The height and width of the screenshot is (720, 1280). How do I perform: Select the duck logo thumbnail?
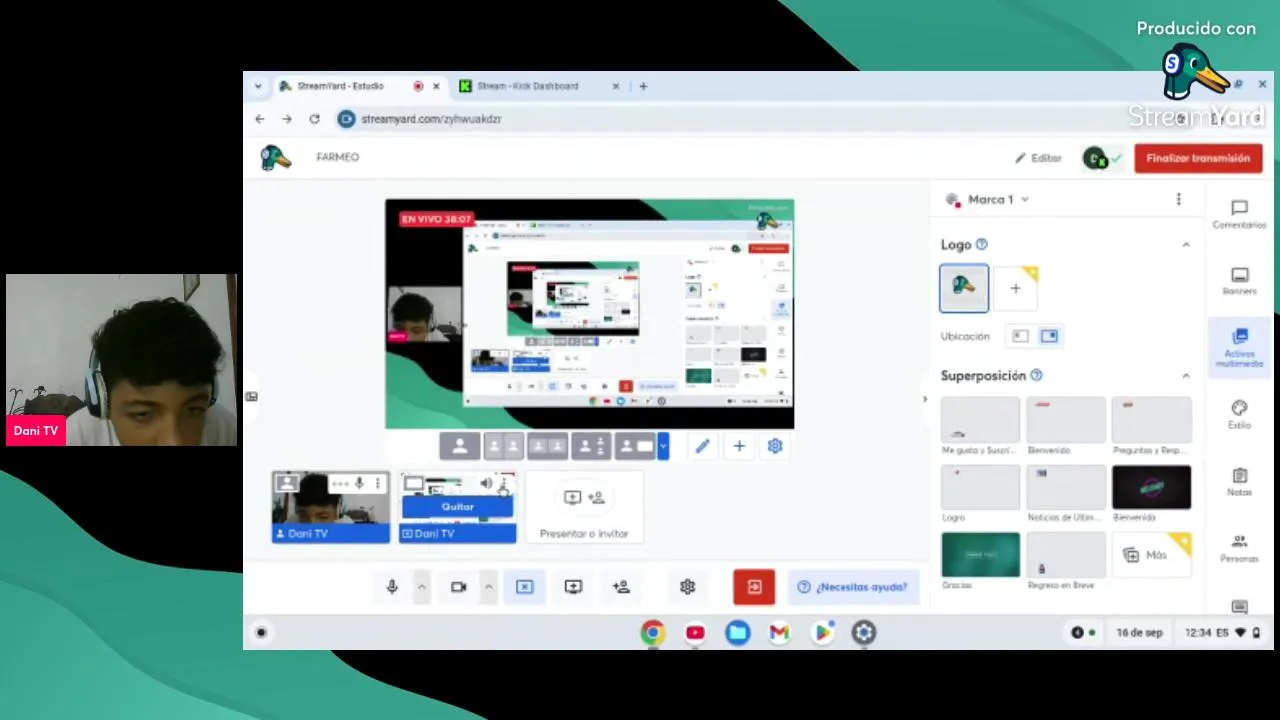964,288
